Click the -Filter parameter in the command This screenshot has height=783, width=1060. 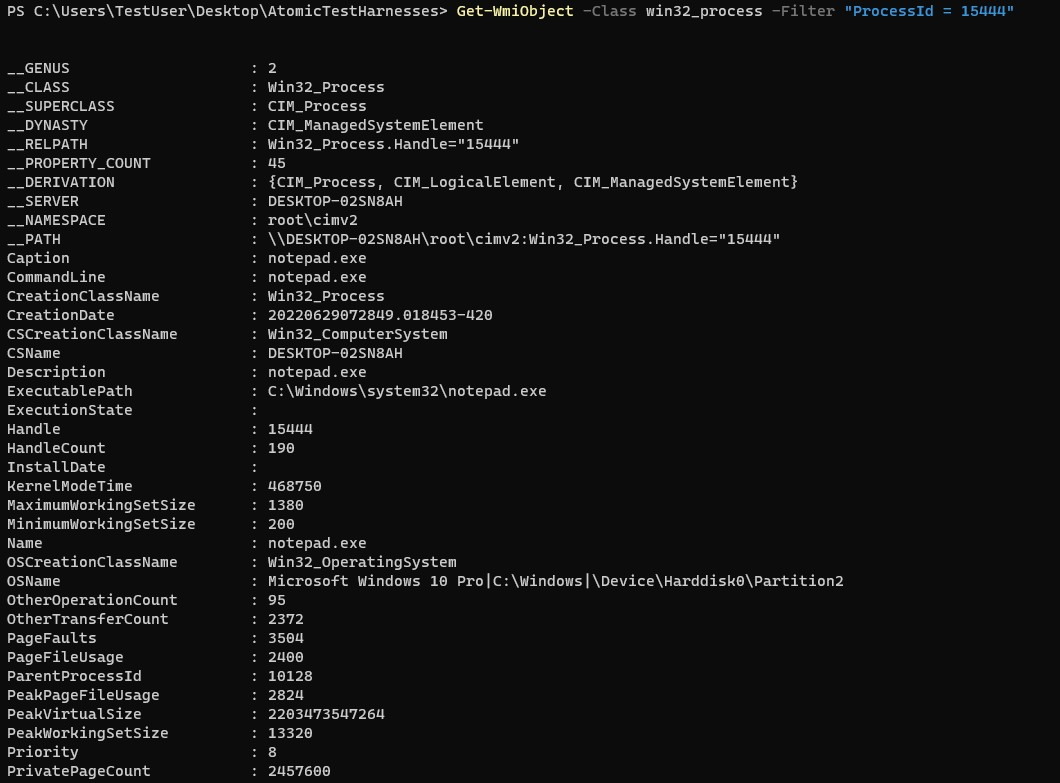pos(803,11)
